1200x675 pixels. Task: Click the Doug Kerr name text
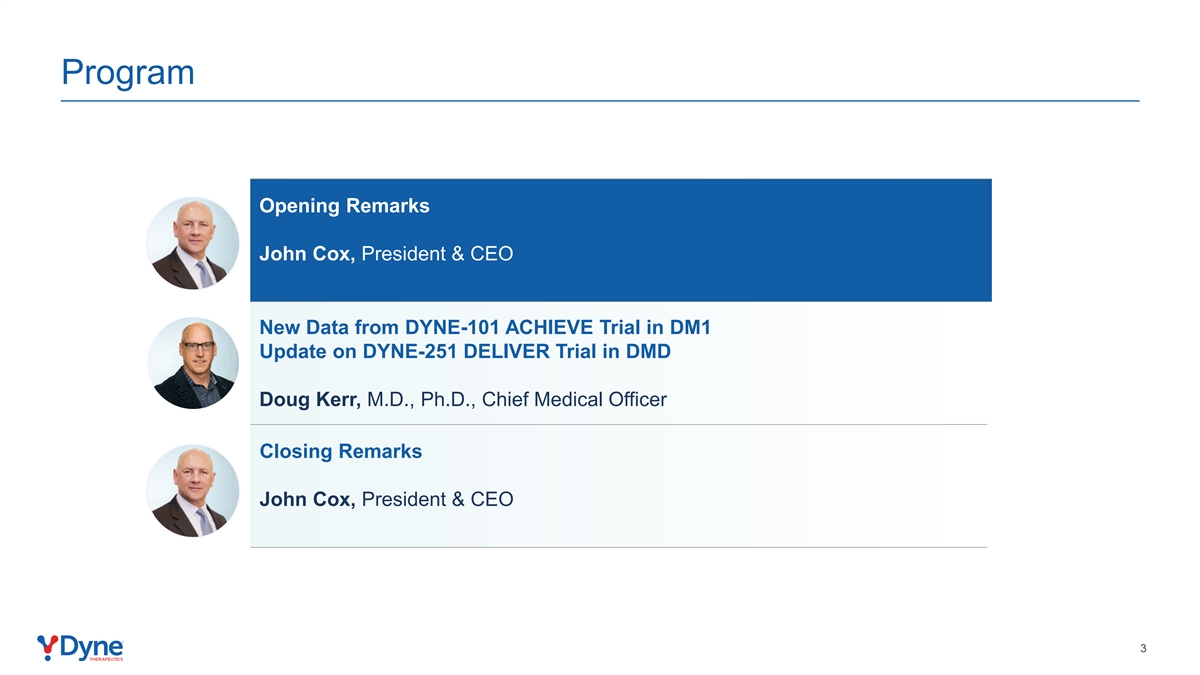[310, 400]
